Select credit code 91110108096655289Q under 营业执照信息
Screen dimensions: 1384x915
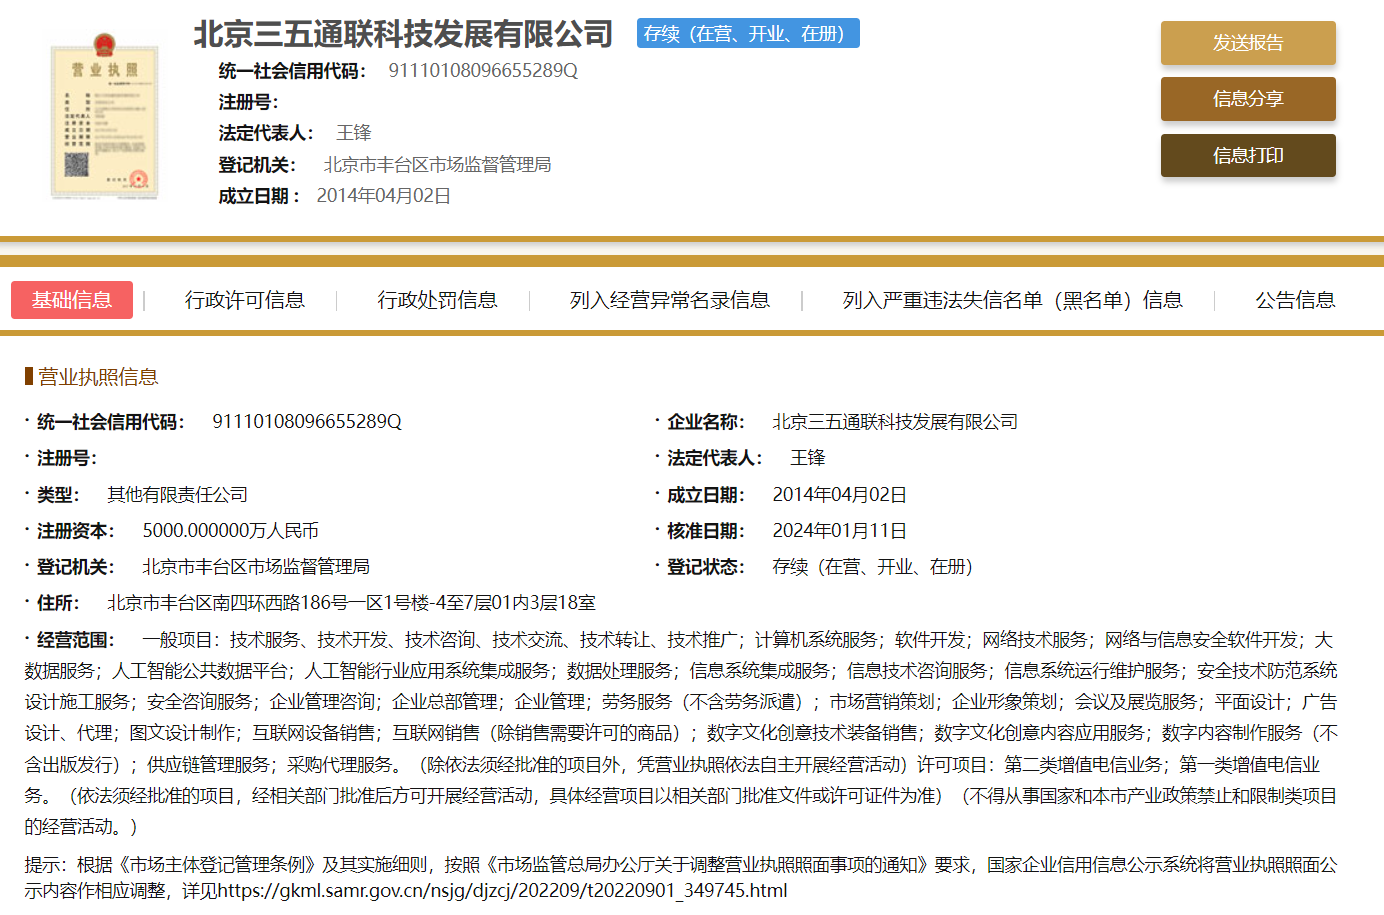[x=307, y=422]
